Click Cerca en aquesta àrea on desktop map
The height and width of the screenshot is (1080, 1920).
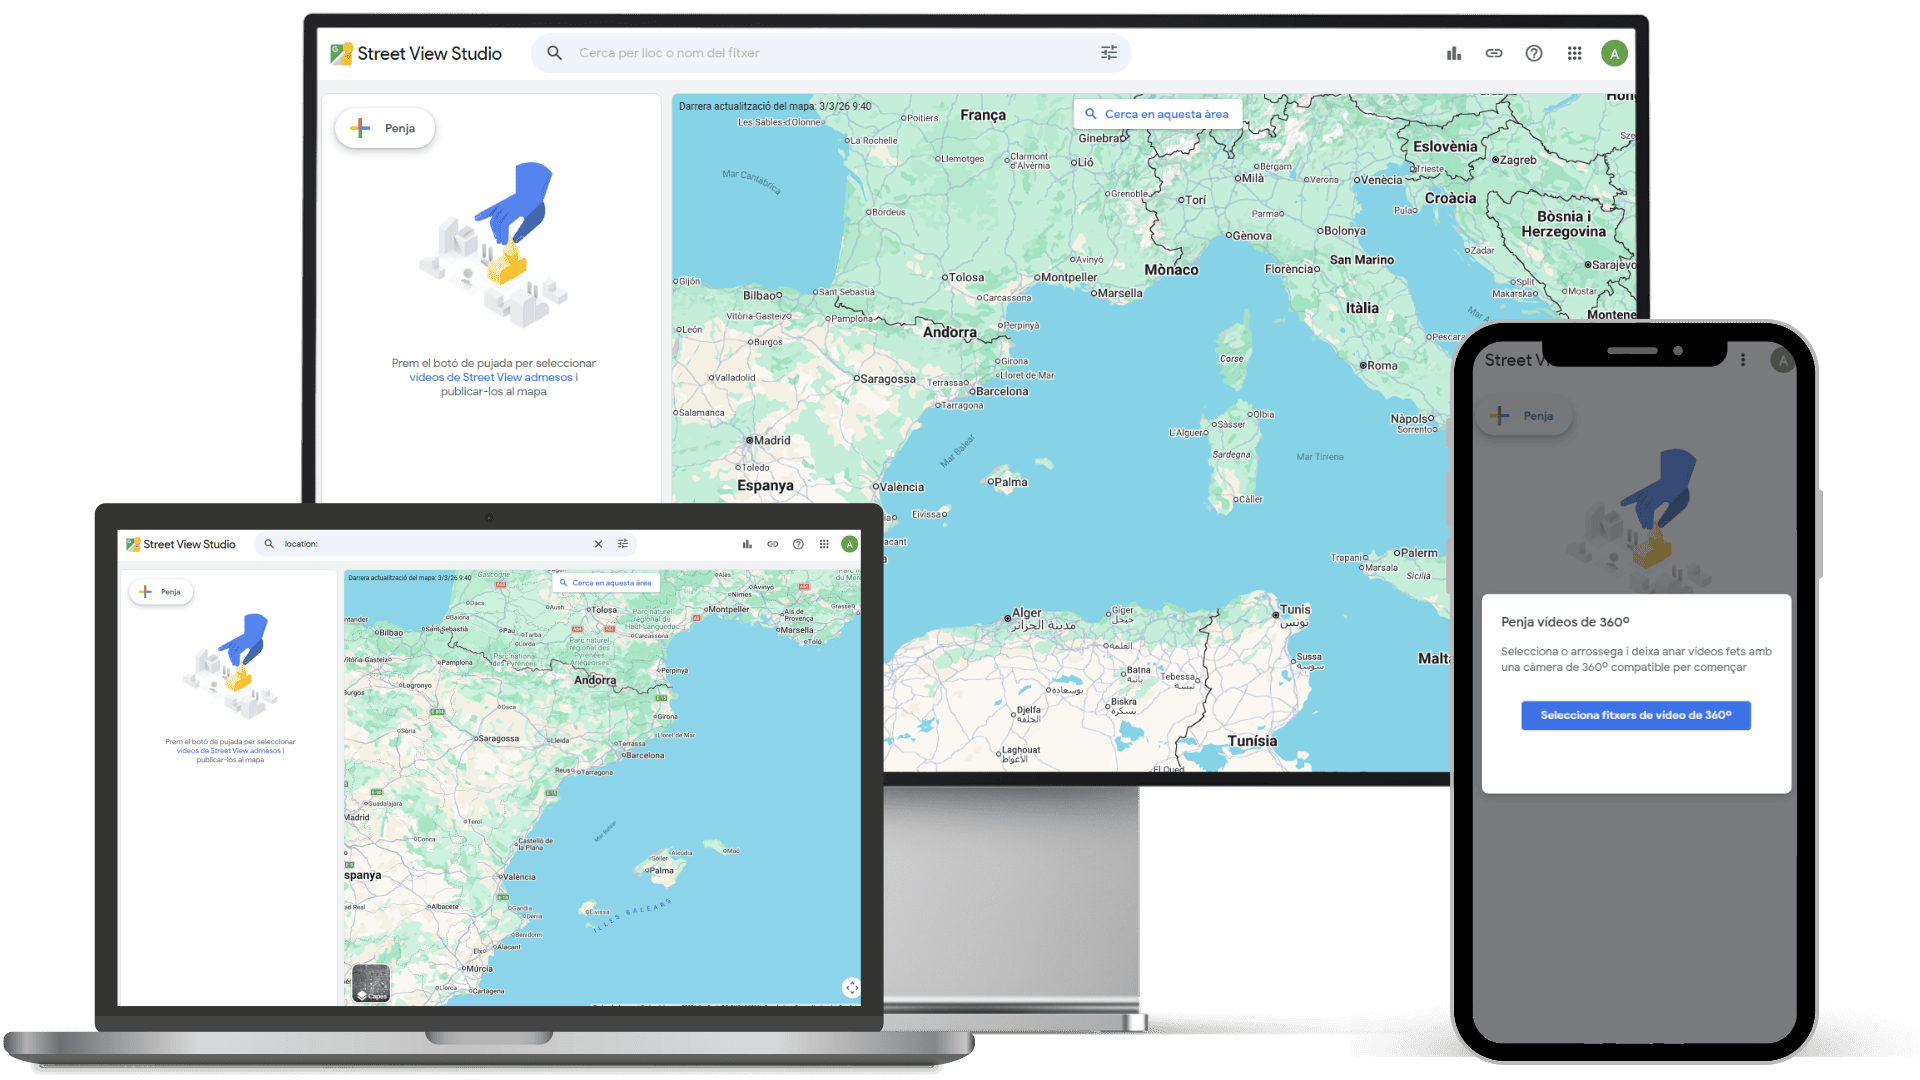(1157, 113)
